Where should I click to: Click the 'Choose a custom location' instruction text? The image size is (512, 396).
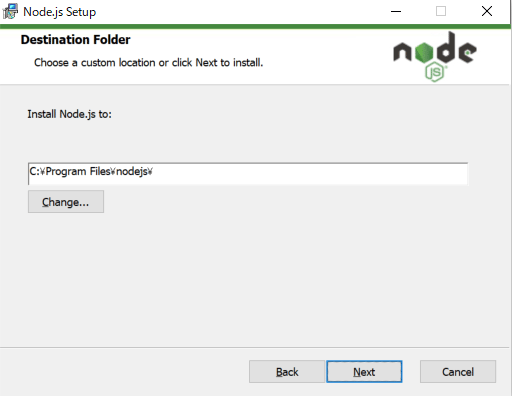(x=149, y=63)
